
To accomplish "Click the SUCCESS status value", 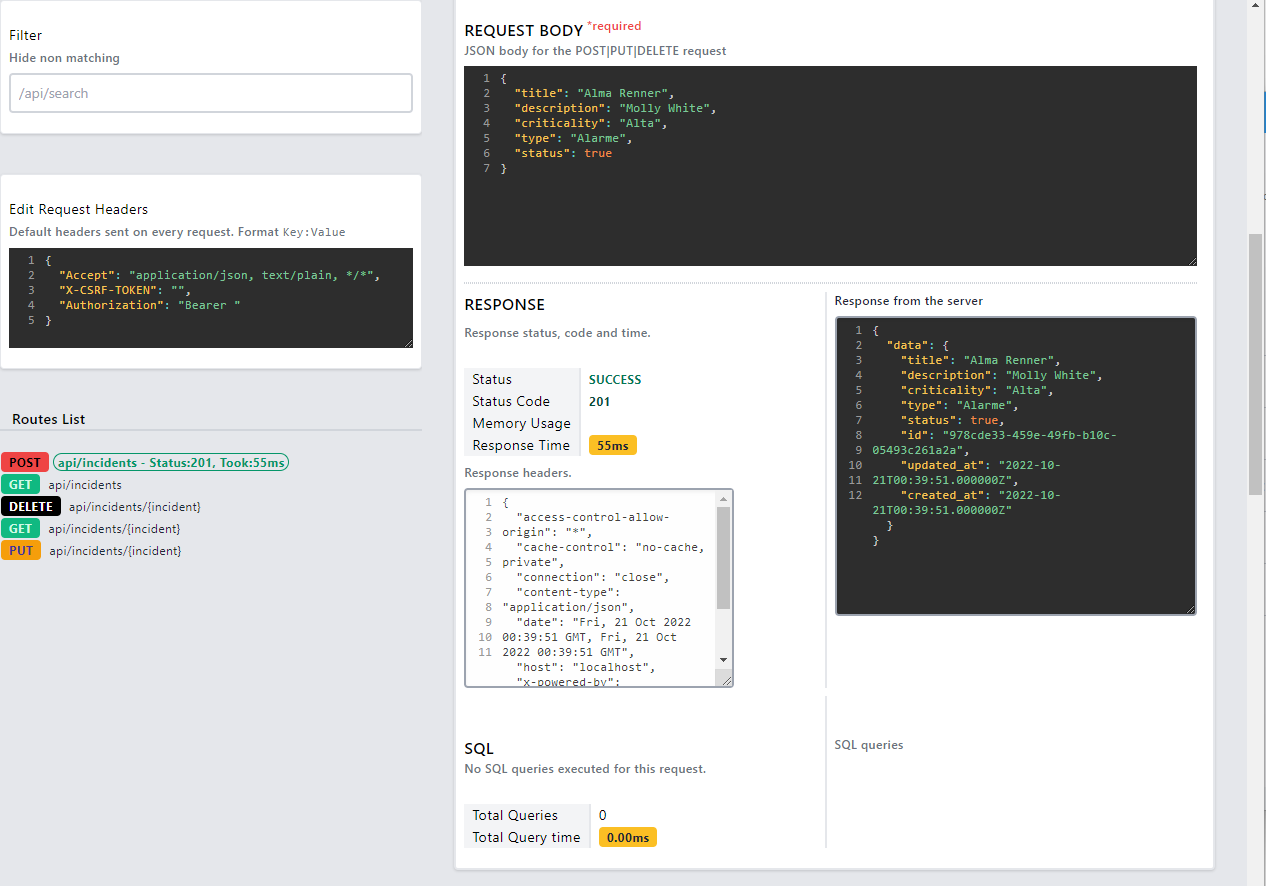I will [615, 379].
